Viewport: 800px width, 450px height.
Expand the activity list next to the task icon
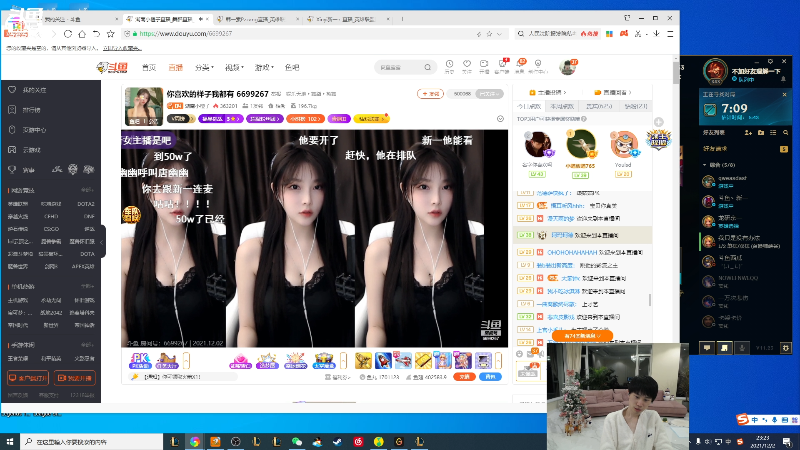click(x=186, y=361)
